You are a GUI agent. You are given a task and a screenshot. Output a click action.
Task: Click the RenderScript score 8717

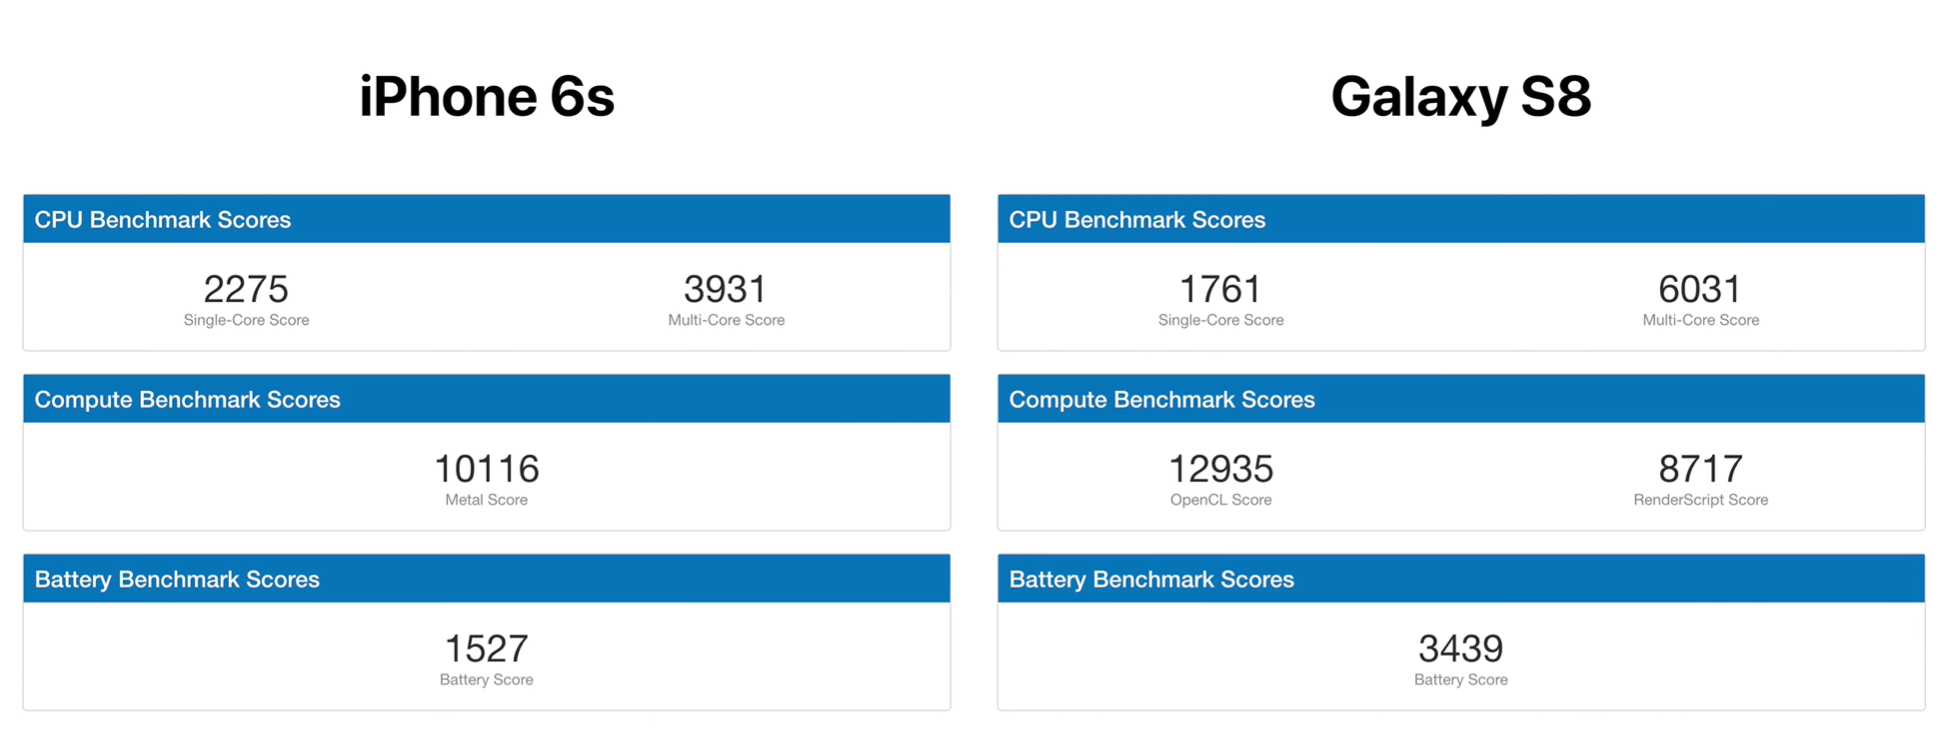pos(1700,469)
